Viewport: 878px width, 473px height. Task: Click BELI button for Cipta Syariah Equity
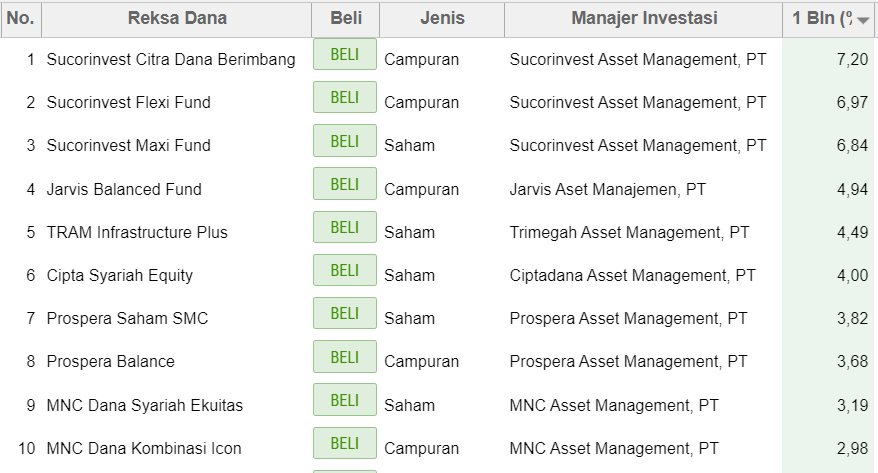[345, 270]
